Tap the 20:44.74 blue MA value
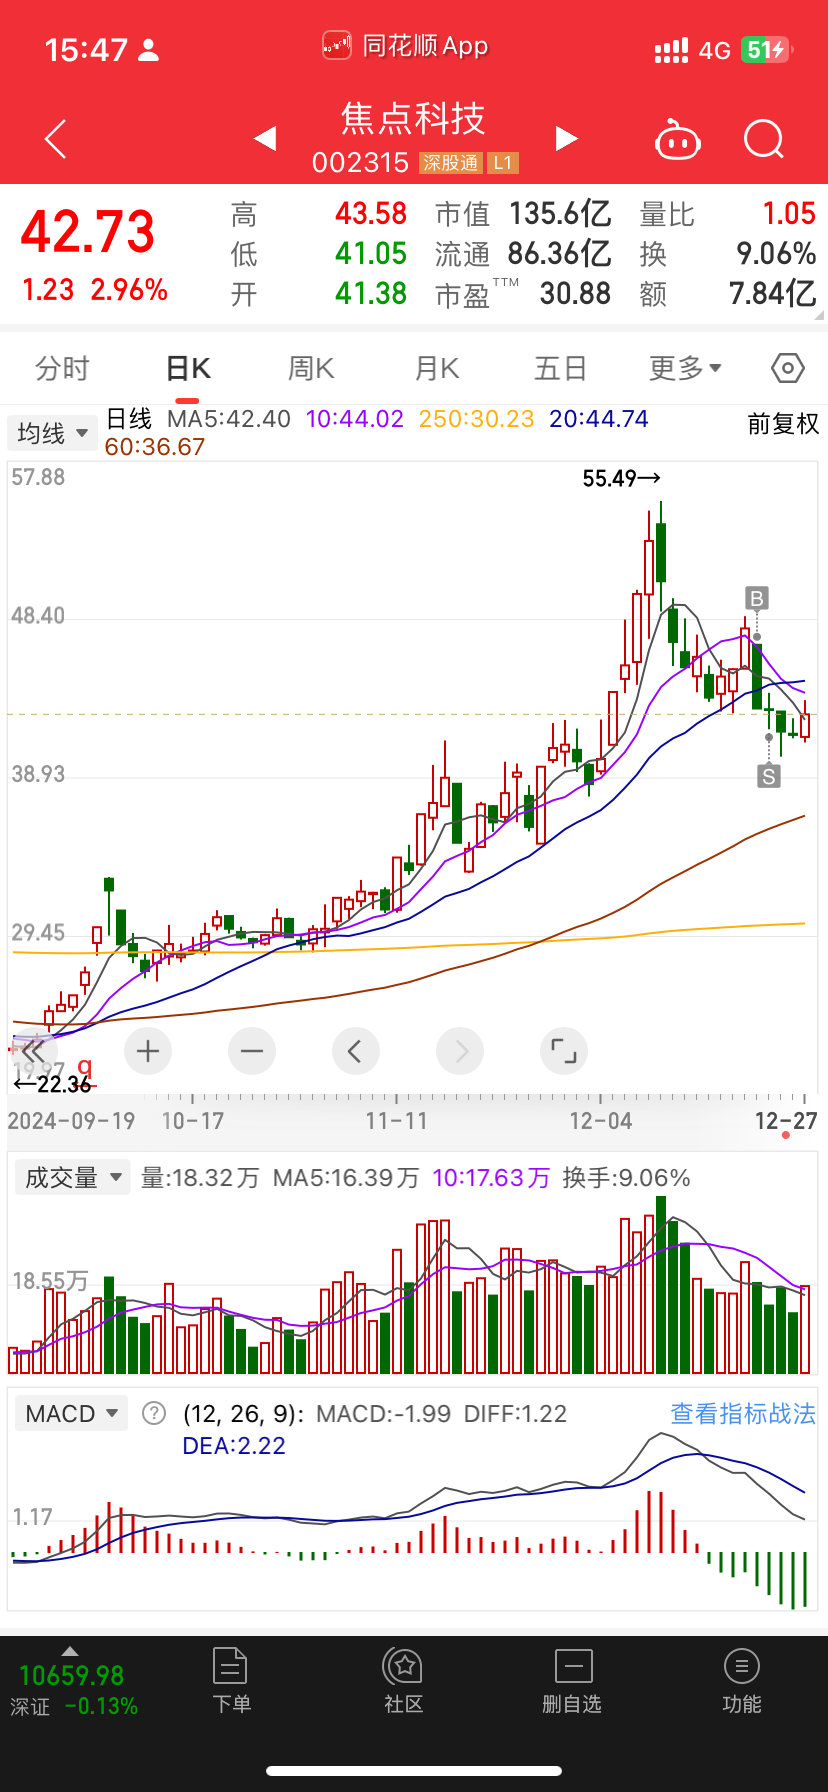Viewport: 828px width, 1792px height. 599,419
